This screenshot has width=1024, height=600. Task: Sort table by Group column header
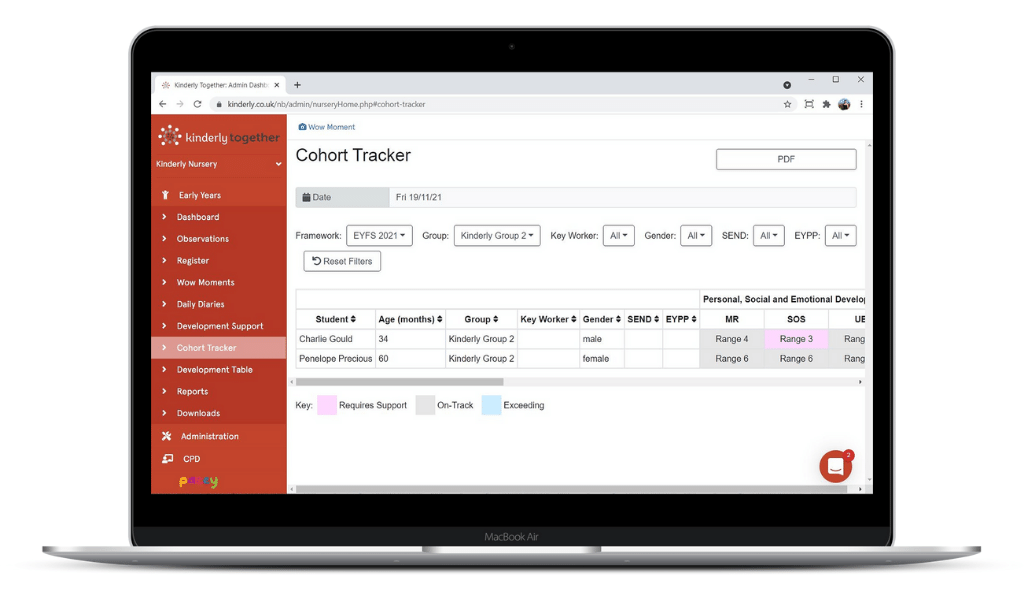click(481, 319)
